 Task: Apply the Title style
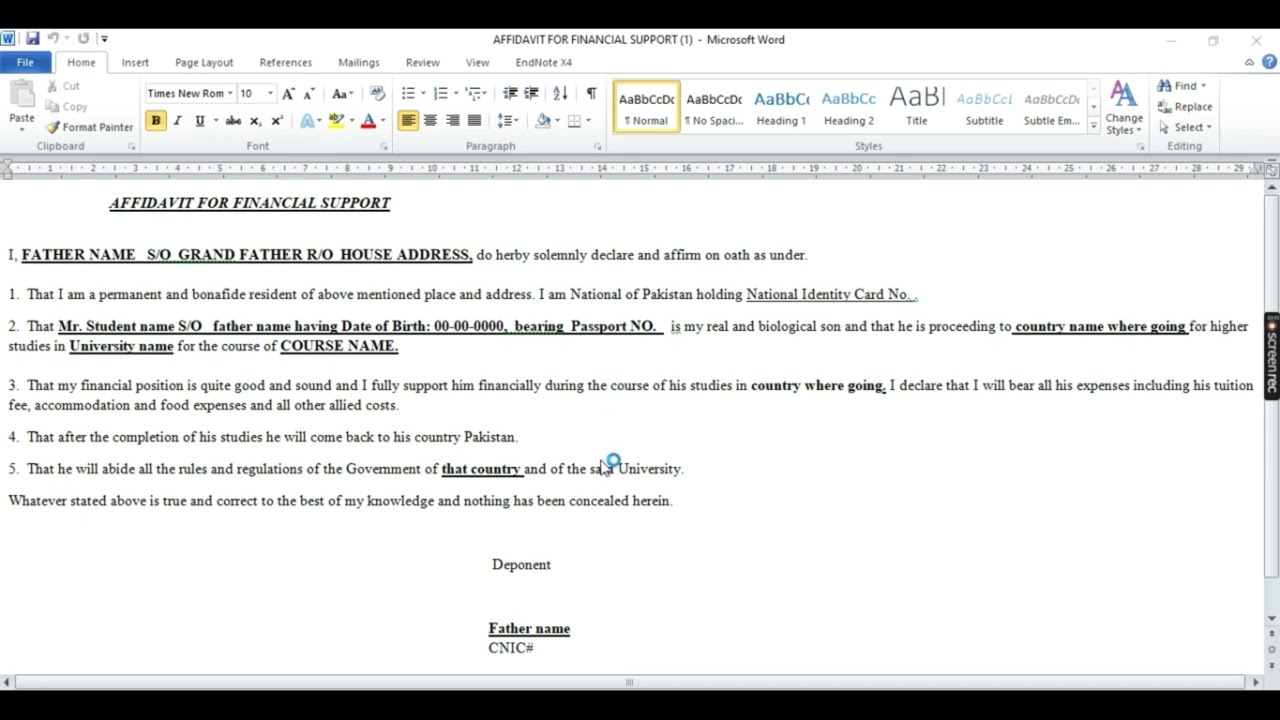pos(916,107)
